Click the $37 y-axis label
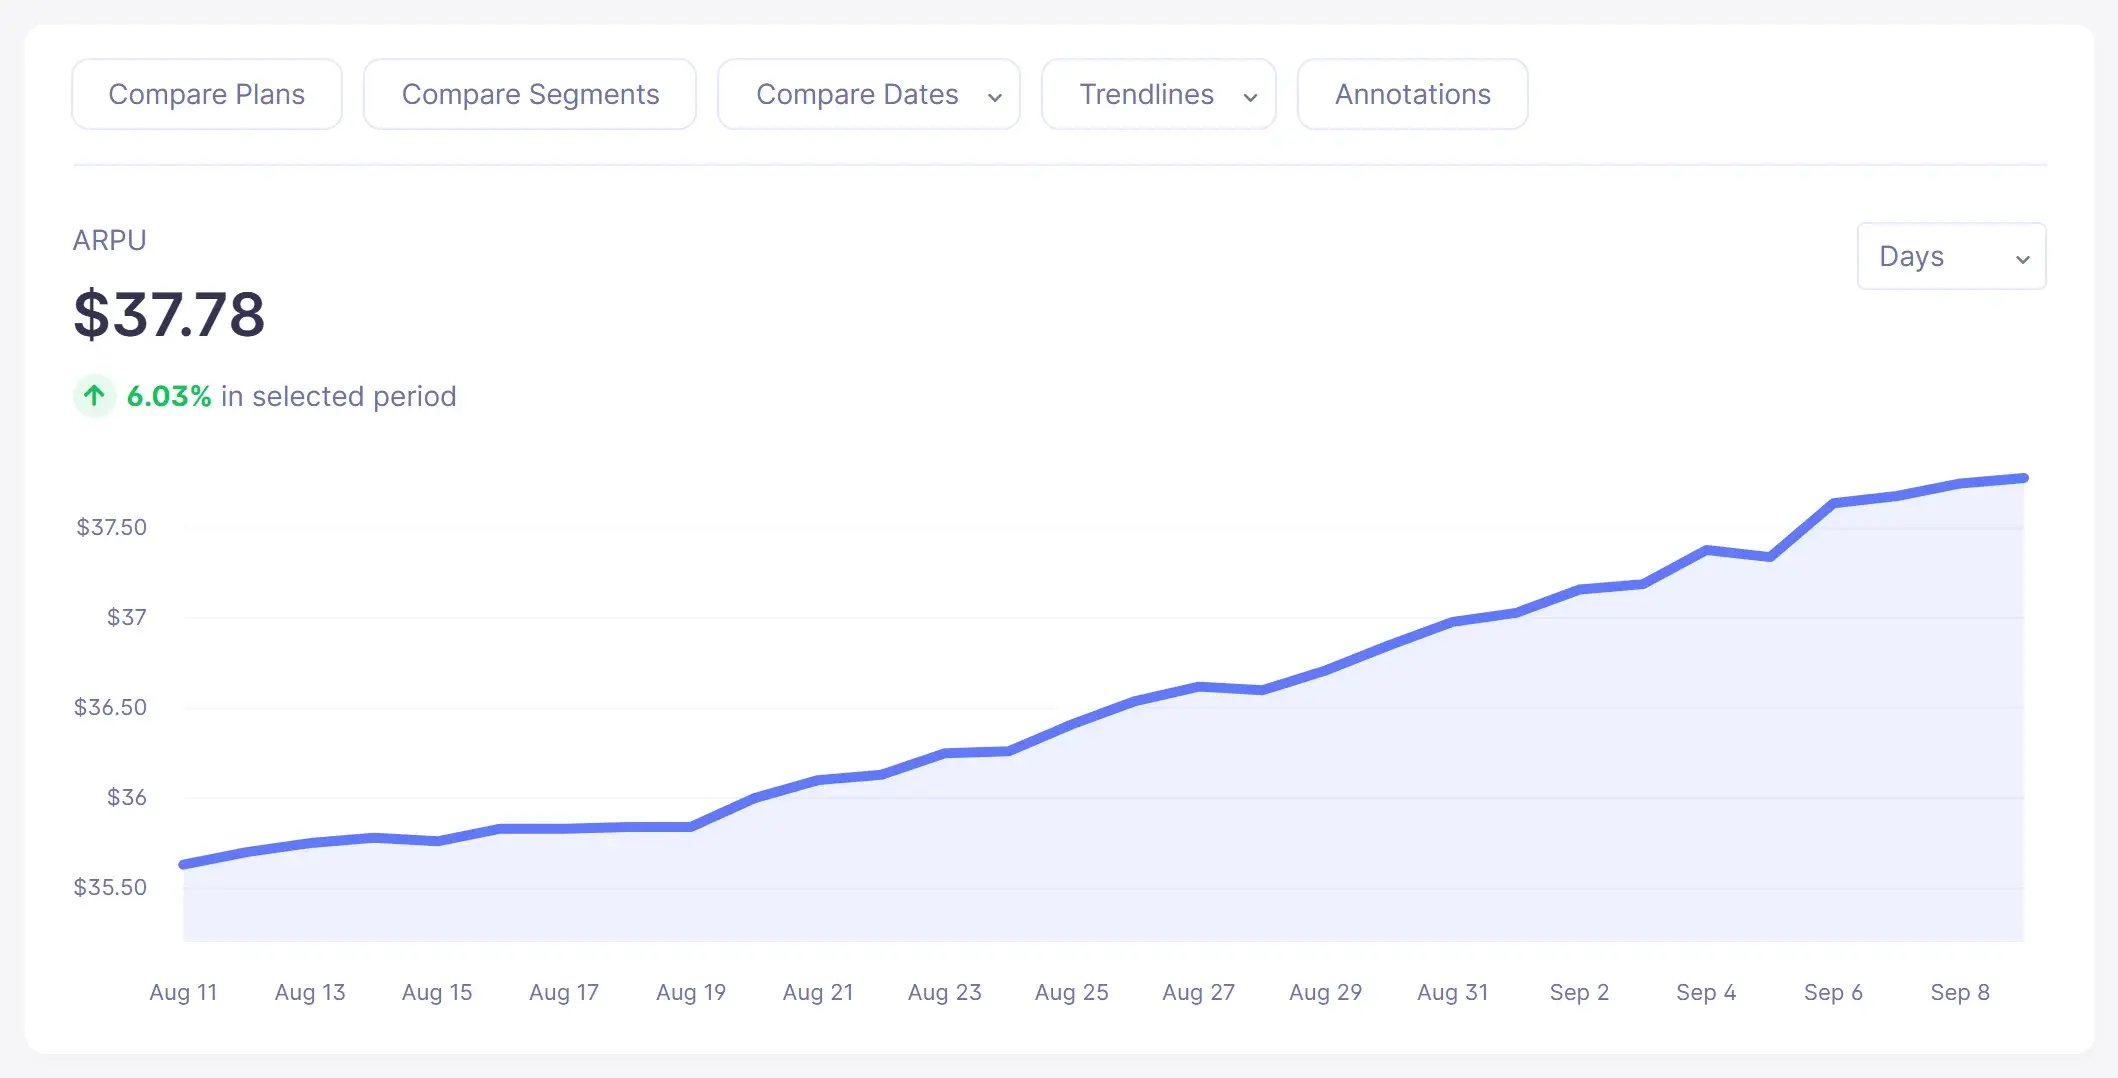 point(127,617)
